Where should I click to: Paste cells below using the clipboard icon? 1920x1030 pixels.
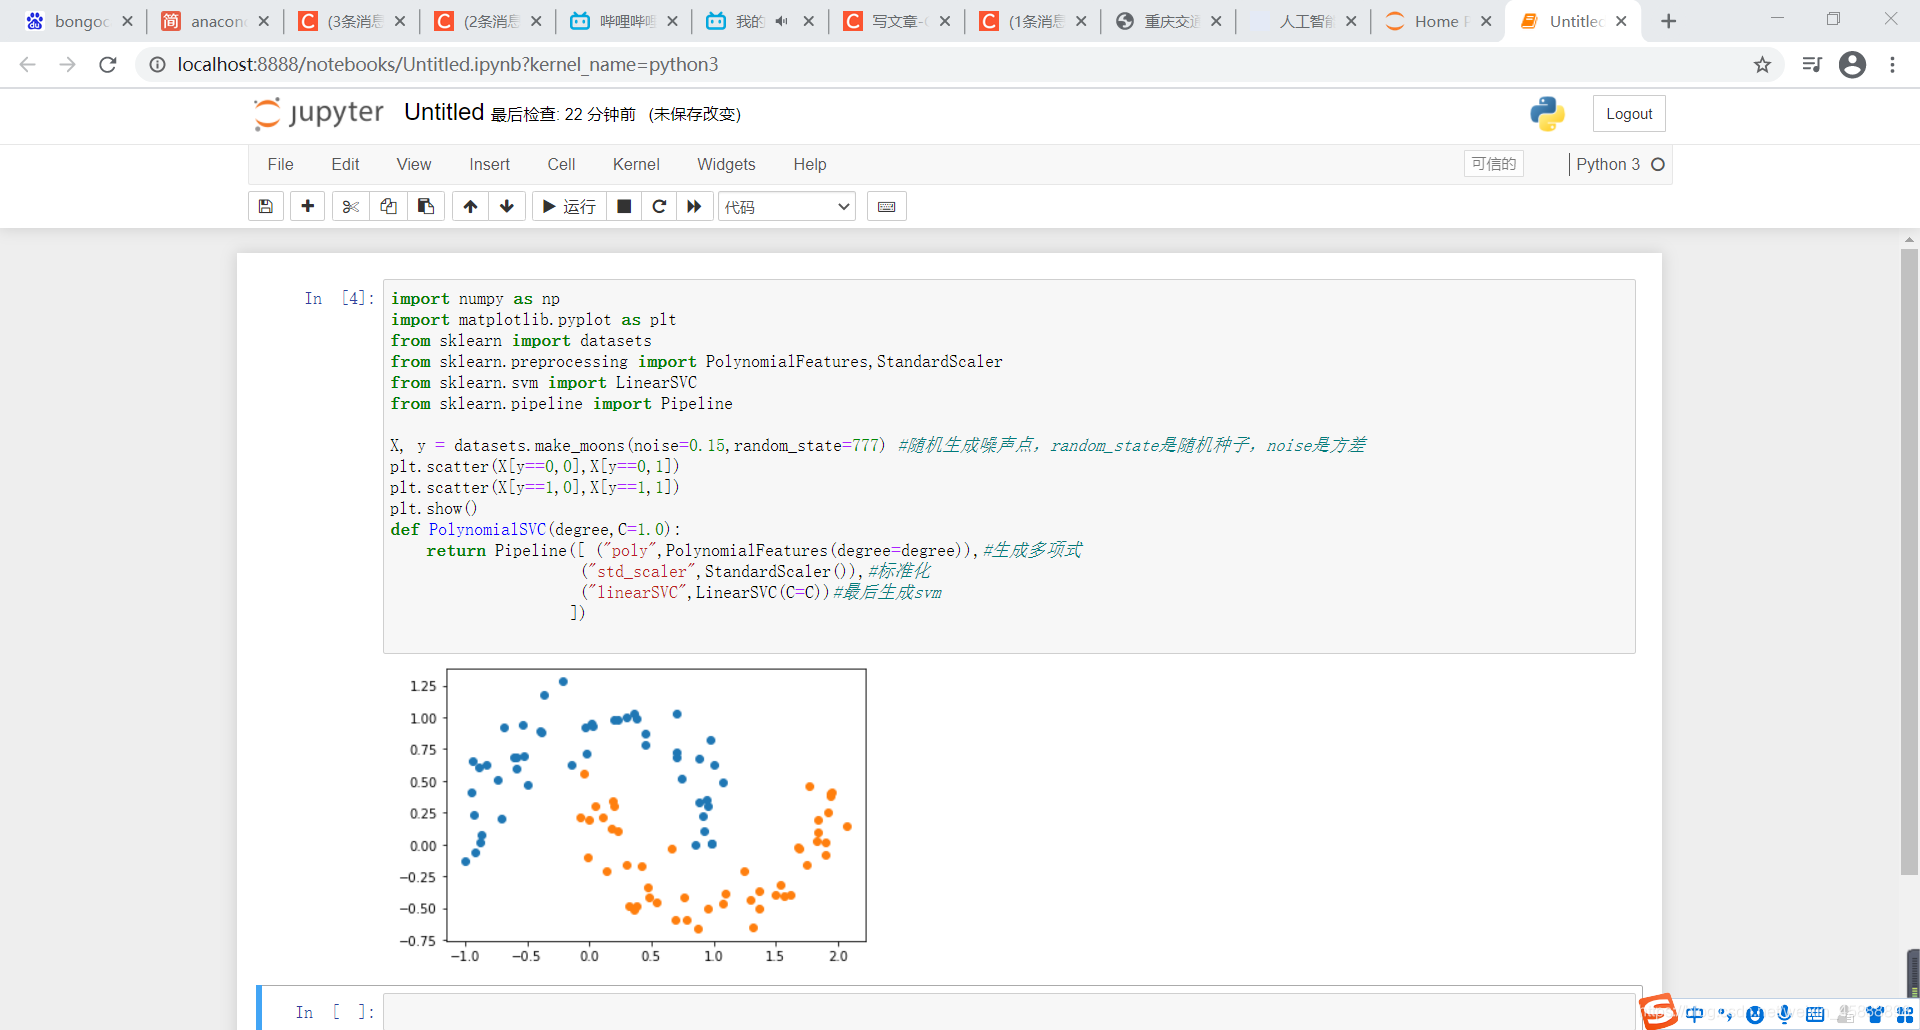(426, 206)
